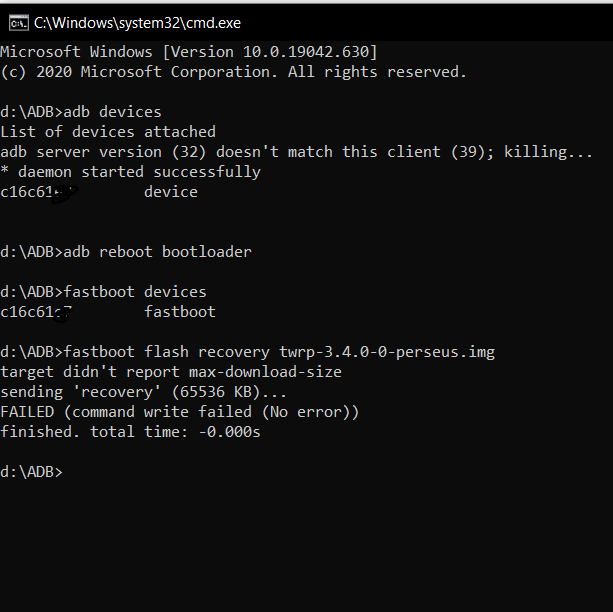
Task: Click the 'fastboot' status word beside the serial
Action: [x=180, y=312]
